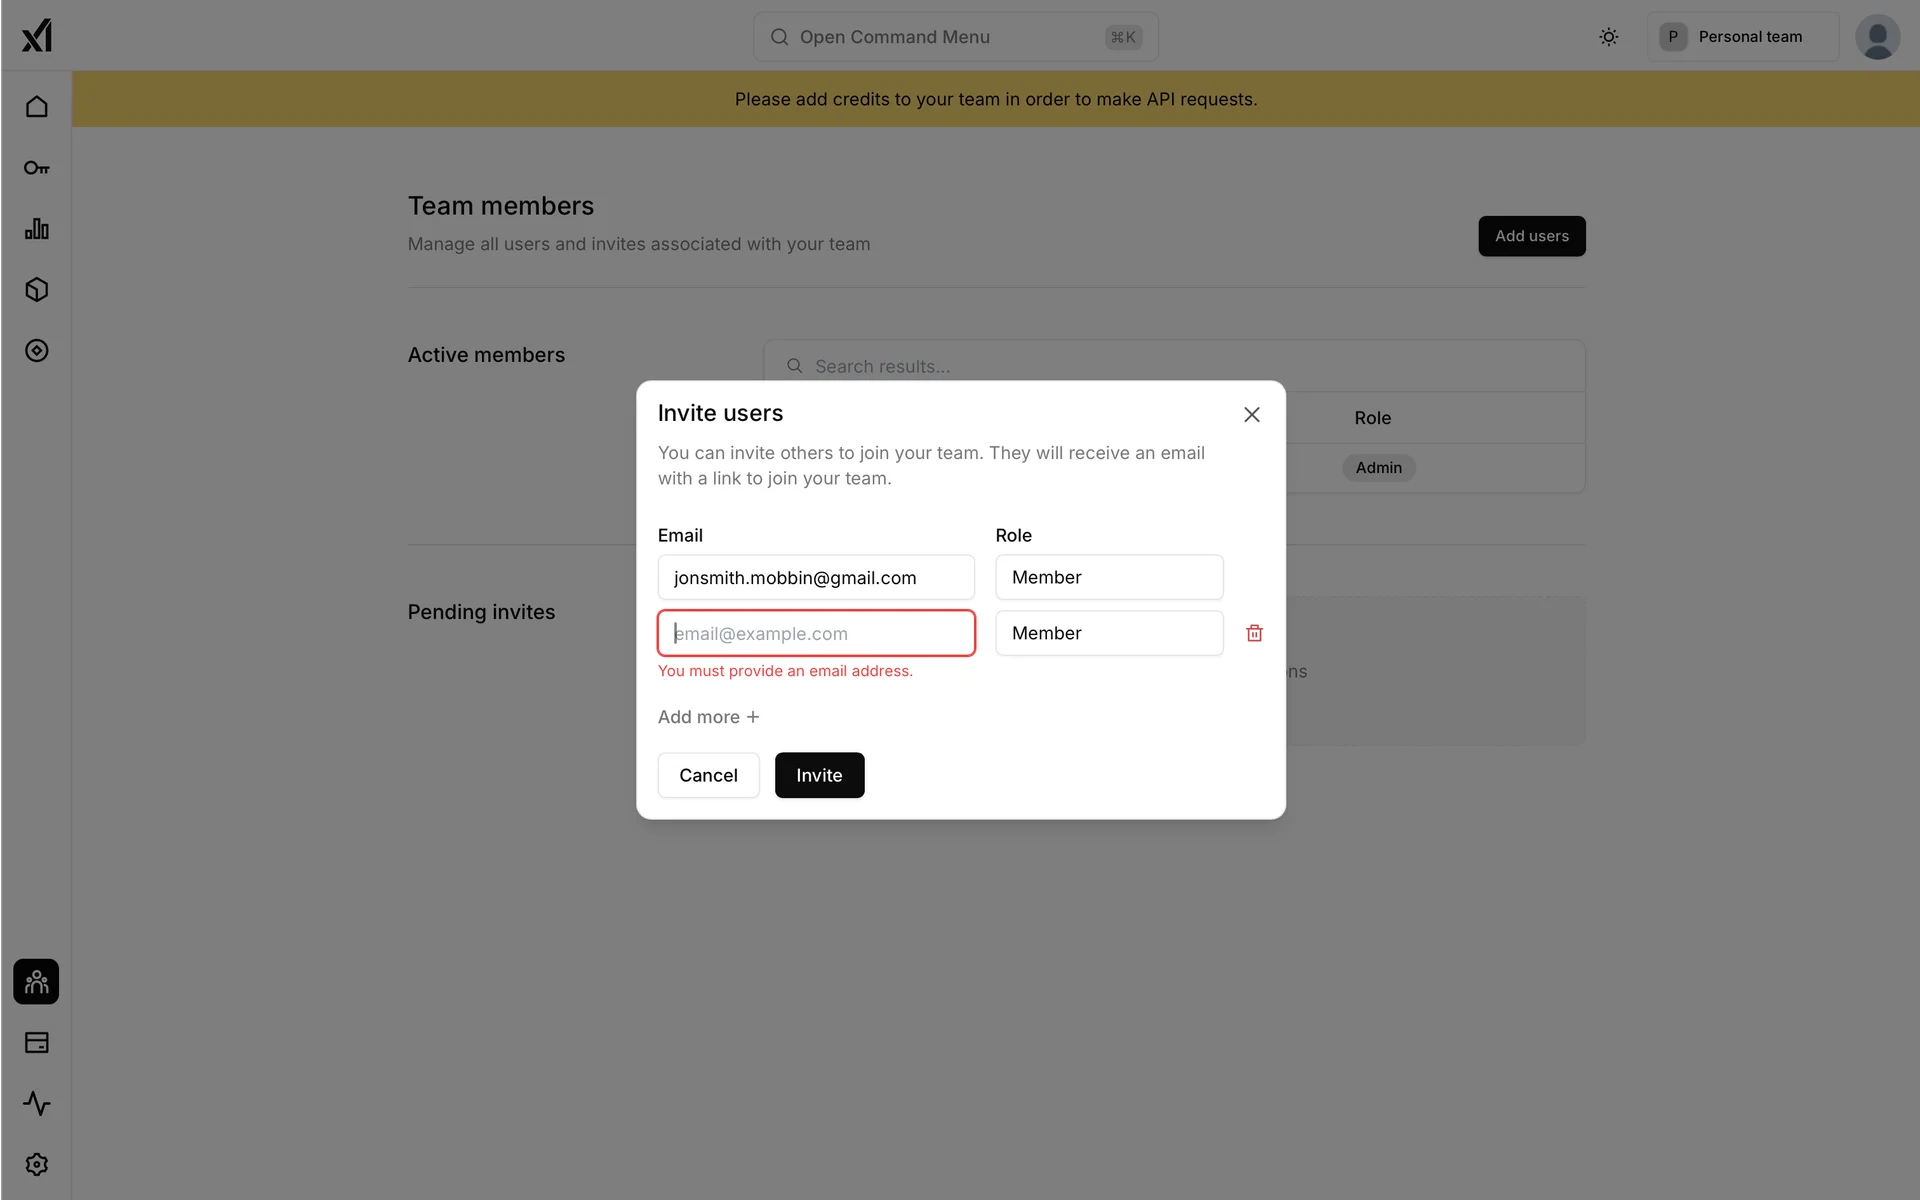Open the Personal team switcher
Image resolution: width=1920 pixels, height=1200 pixels.
(1742, 37)
